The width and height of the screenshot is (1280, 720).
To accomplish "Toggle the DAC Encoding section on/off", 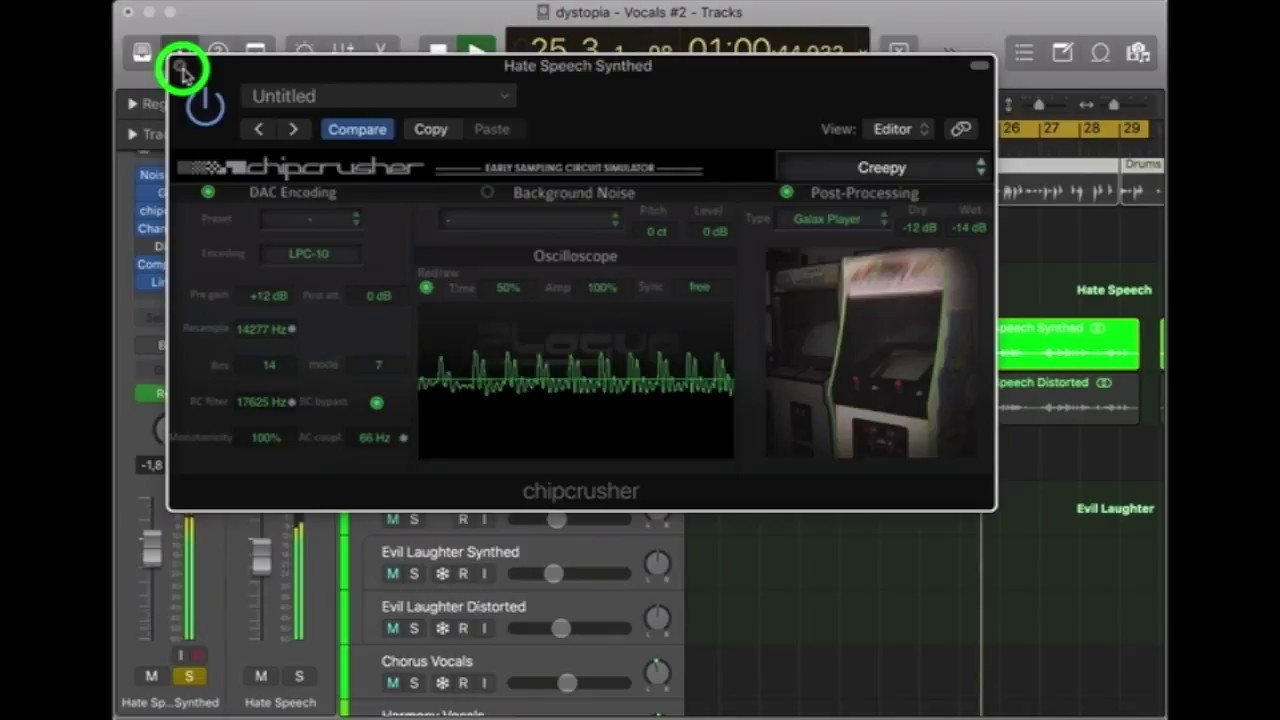I will point(208,192).
